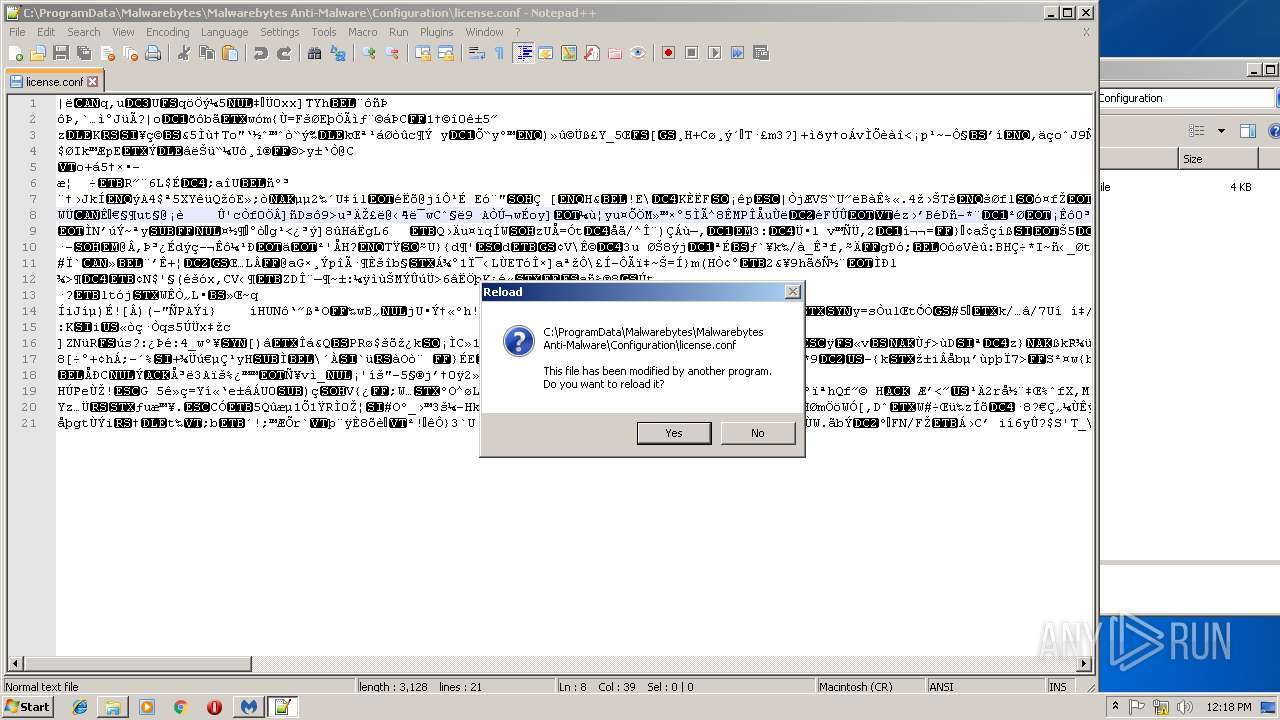Screen dimensions: 1280x720
Task: Open Opera from the taskbar
Action: click(214, 707)
